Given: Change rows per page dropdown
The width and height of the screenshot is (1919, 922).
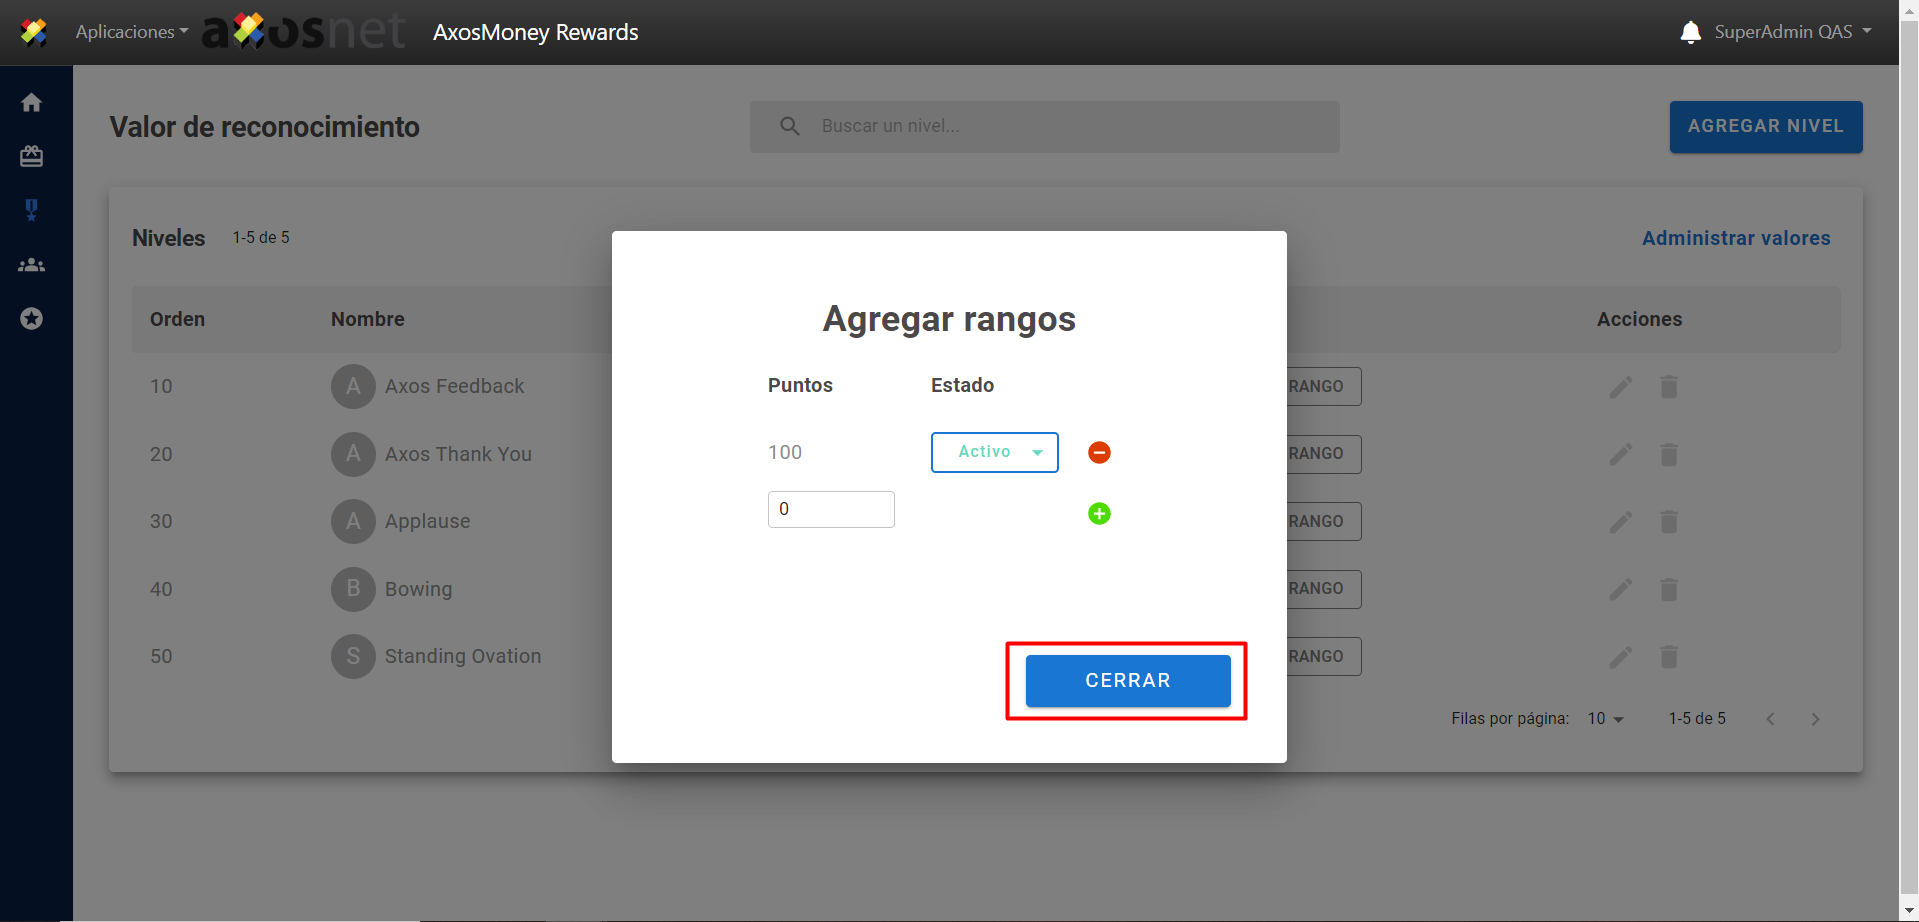Looking at the screenshot, I should [1605, 719].
